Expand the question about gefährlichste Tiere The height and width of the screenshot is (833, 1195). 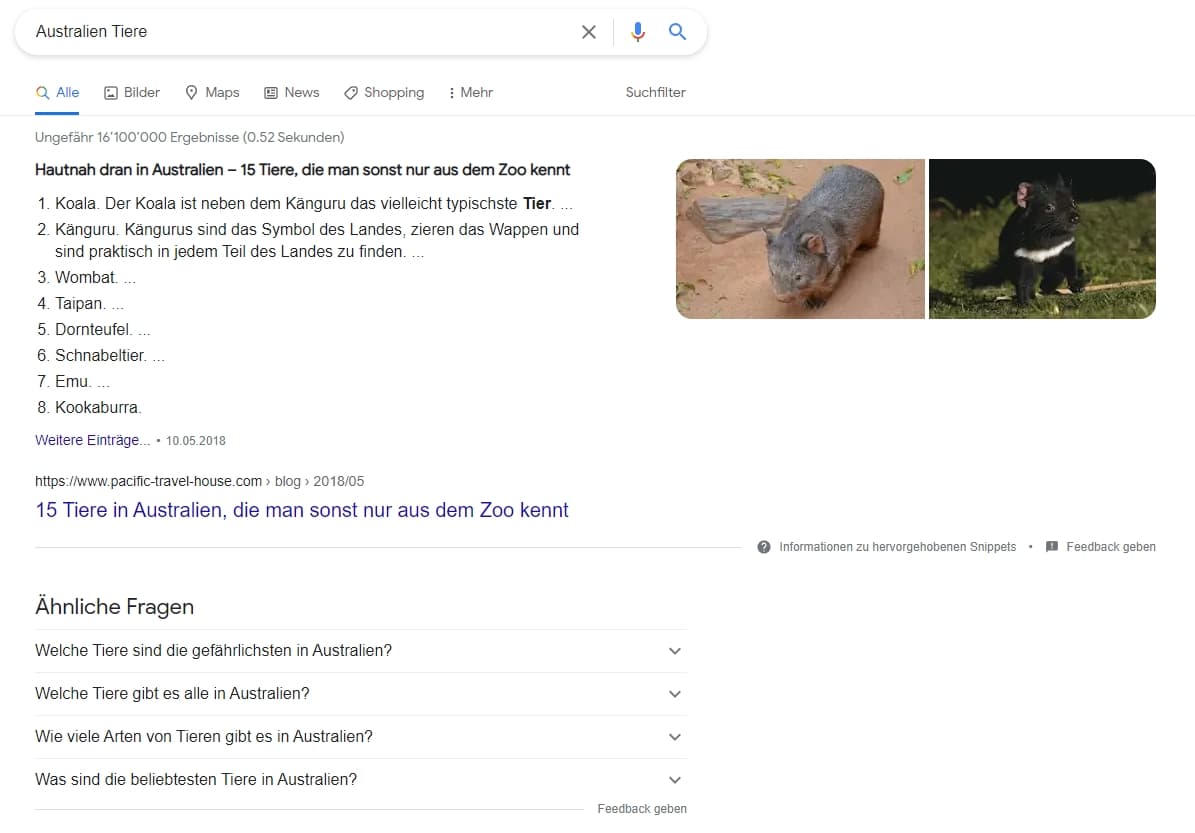[675, 650]
